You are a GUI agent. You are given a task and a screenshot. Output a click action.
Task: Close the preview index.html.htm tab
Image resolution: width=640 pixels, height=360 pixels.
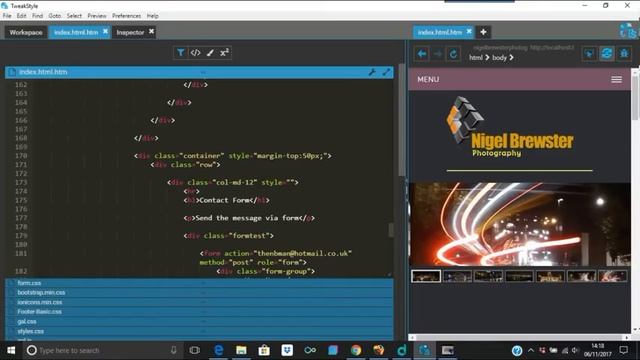(469, 31)
